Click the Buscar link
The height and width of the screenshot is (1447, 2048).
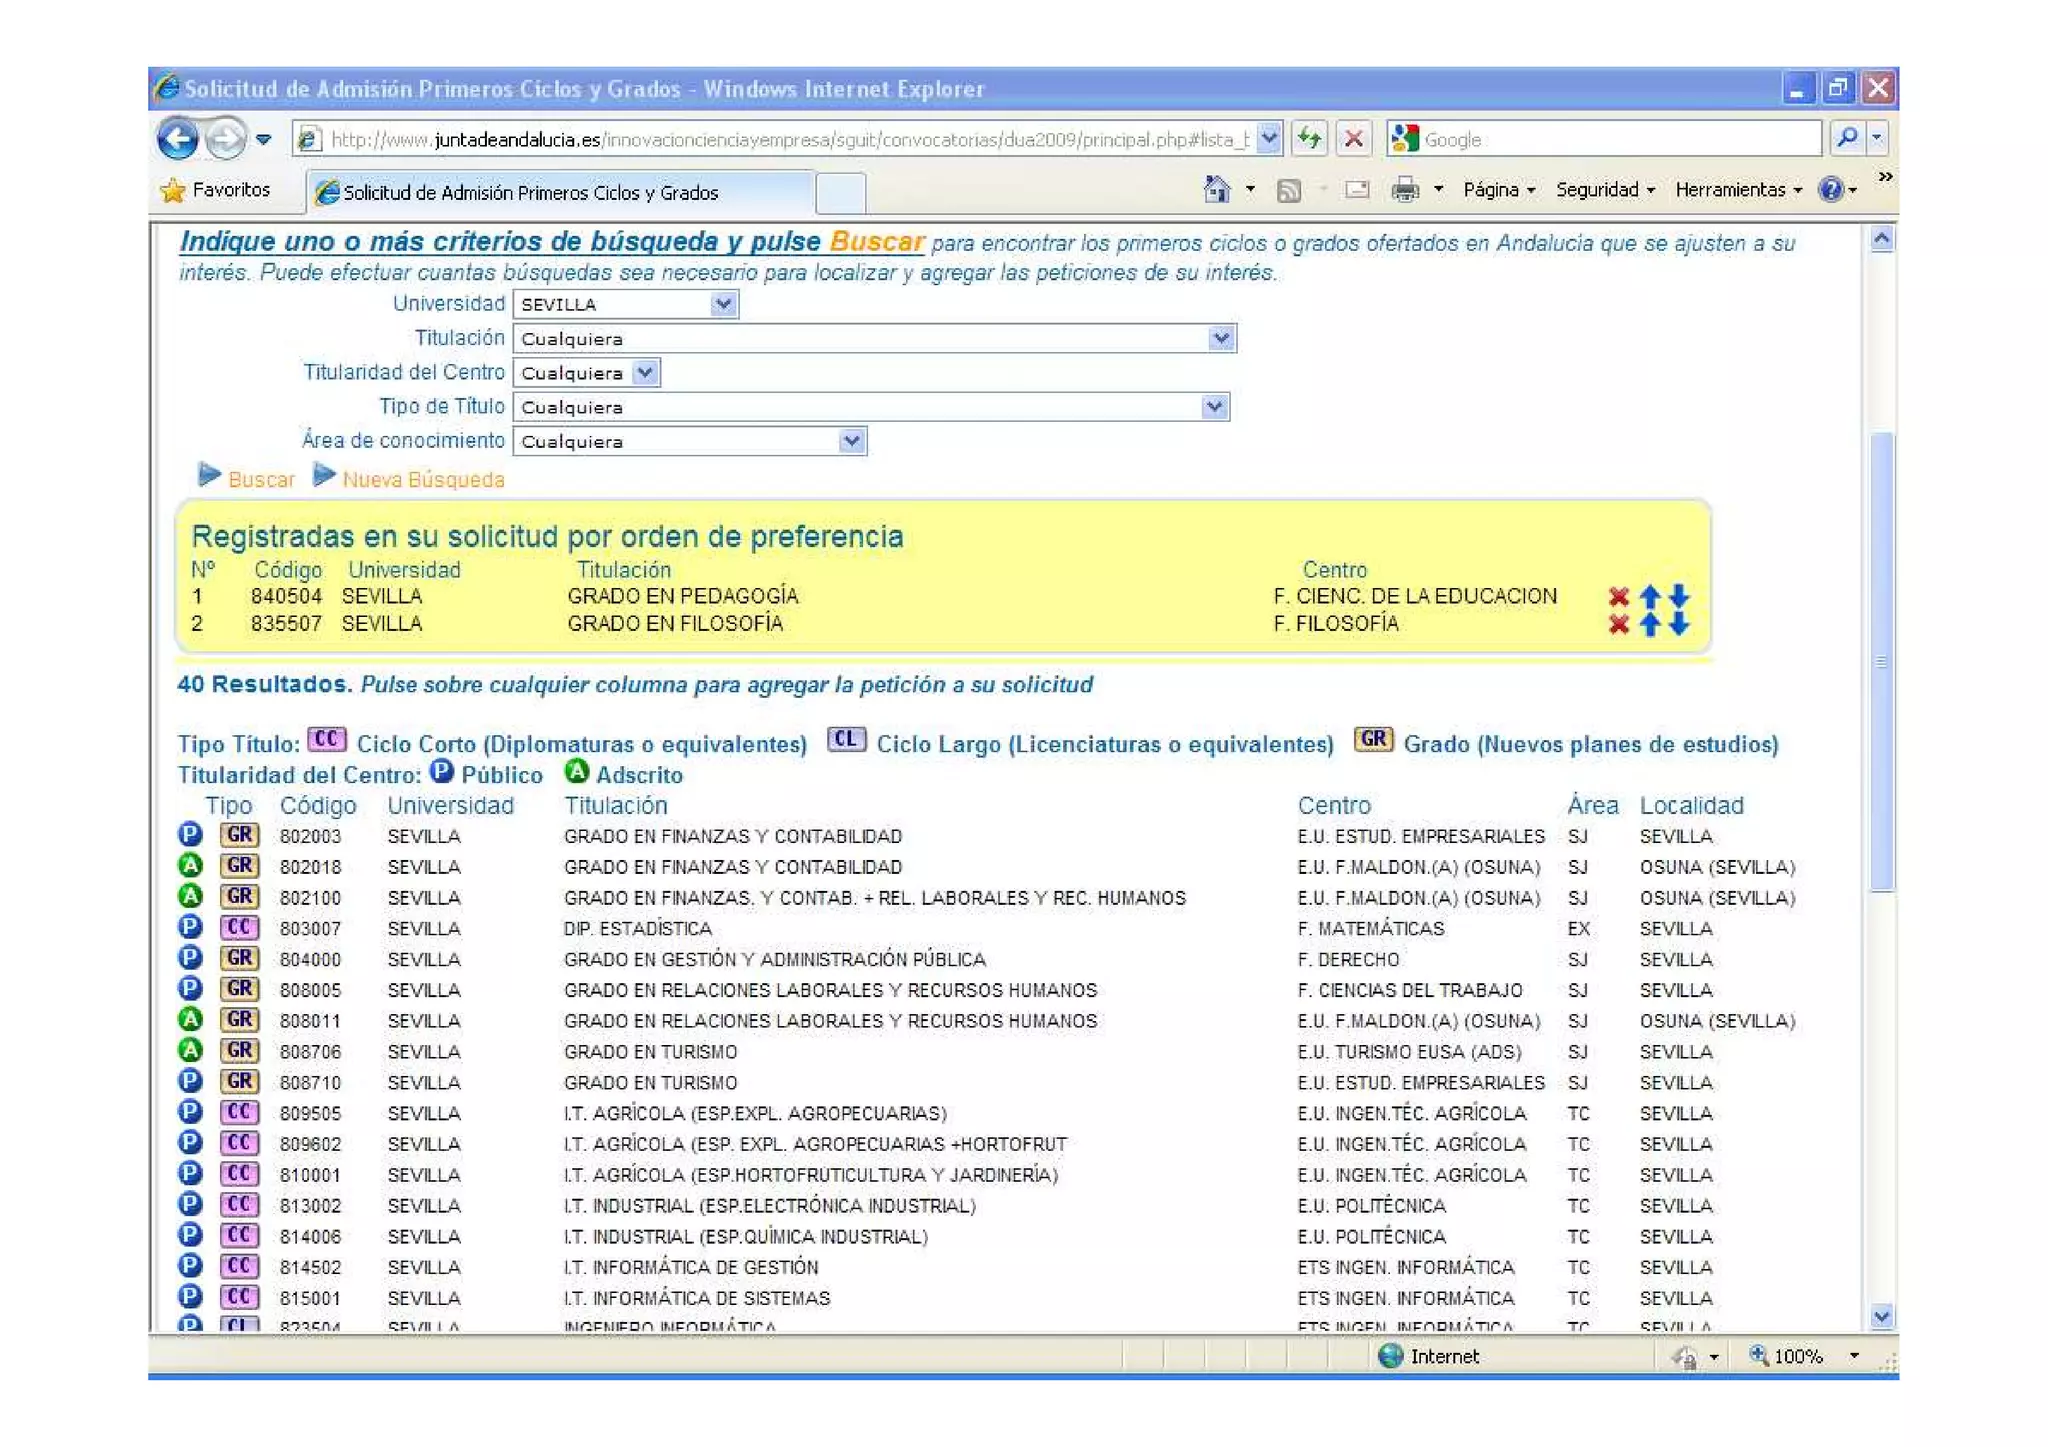point(260,480)
